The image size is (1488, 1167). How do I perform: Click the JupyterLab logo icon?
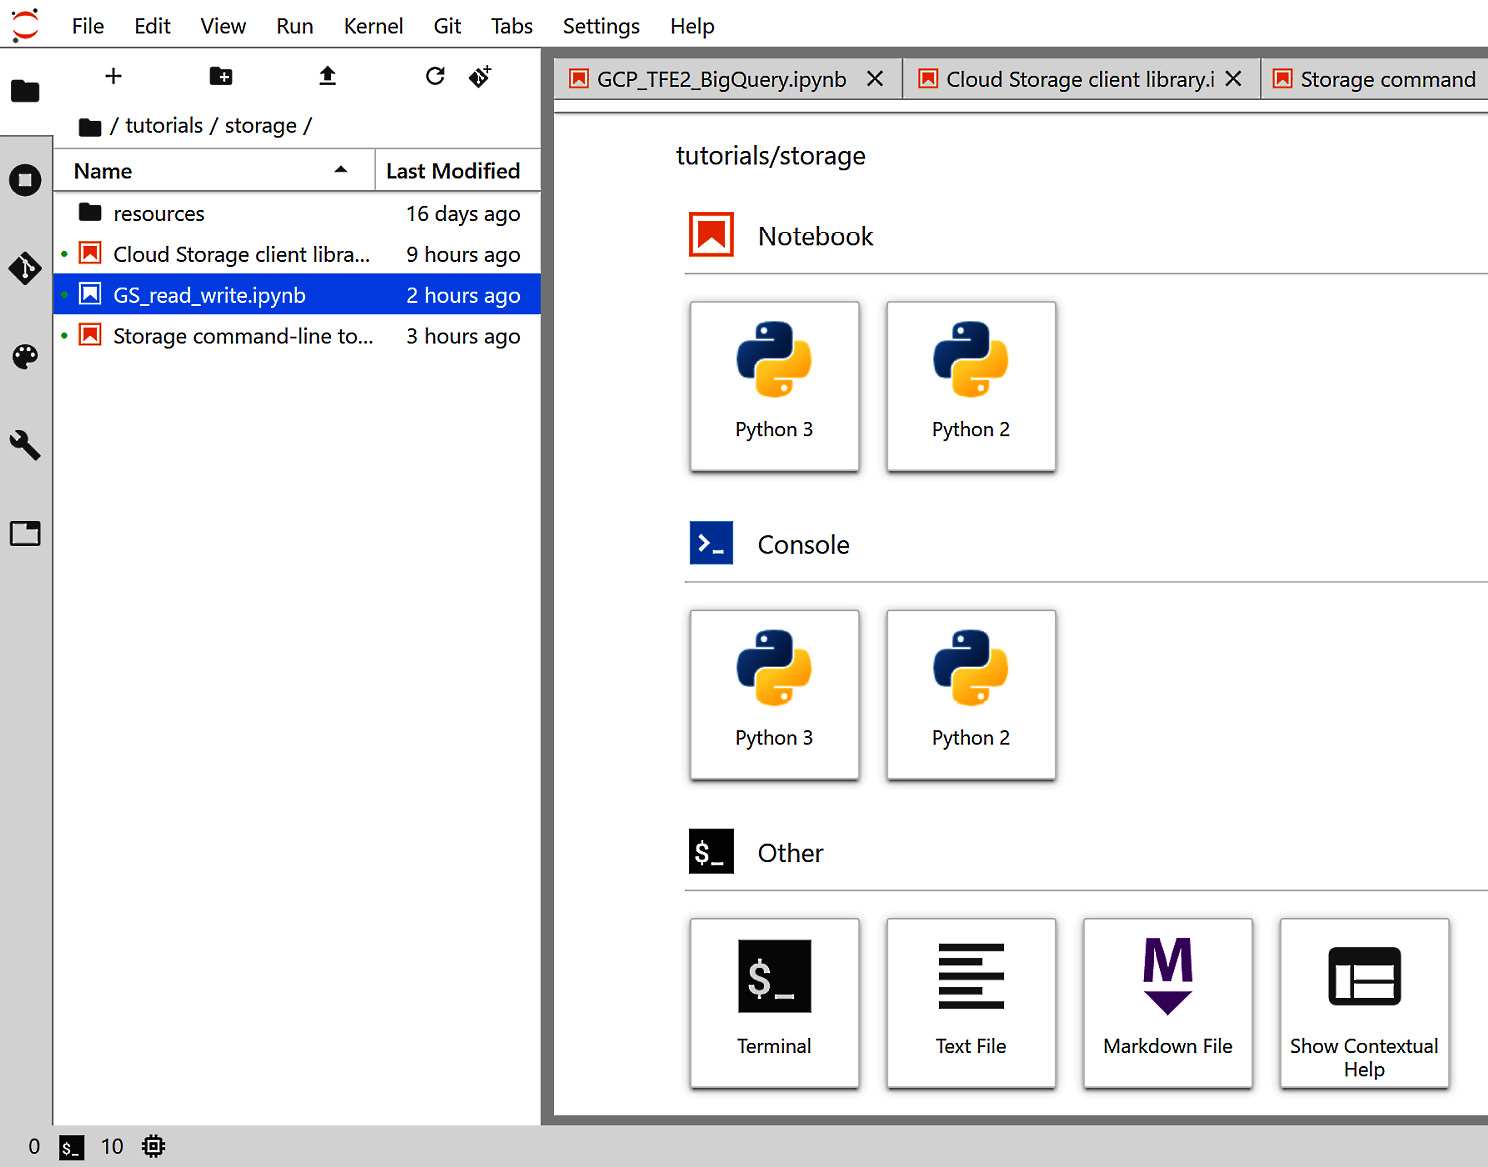tap(25, 25)
